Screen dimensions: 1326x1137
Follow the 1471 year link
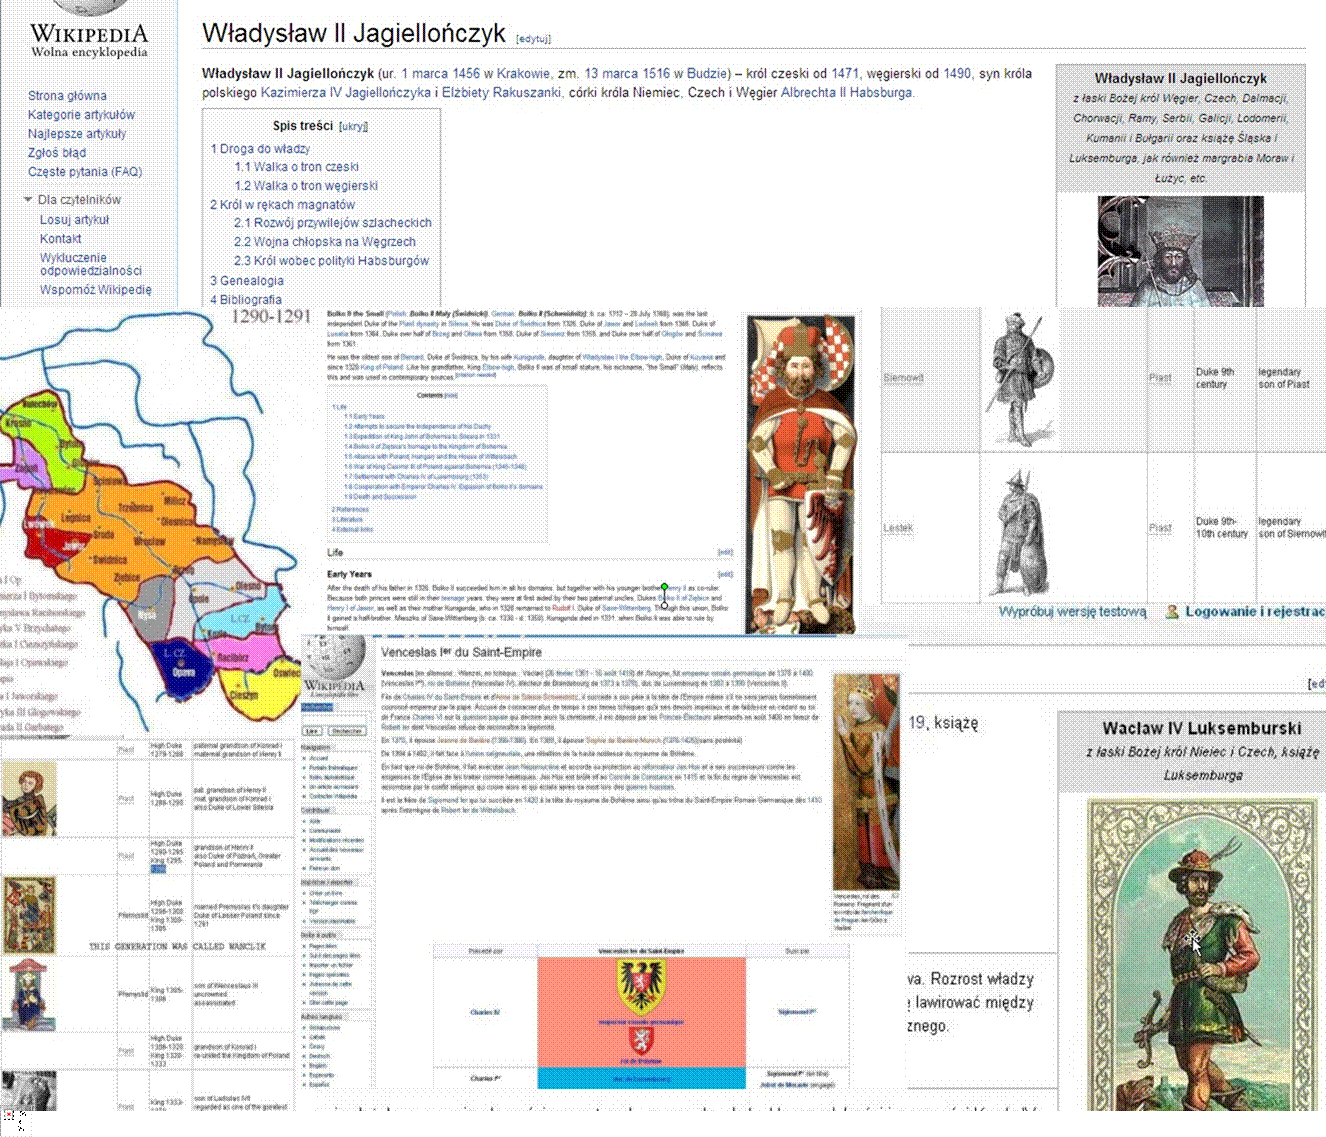845,74
